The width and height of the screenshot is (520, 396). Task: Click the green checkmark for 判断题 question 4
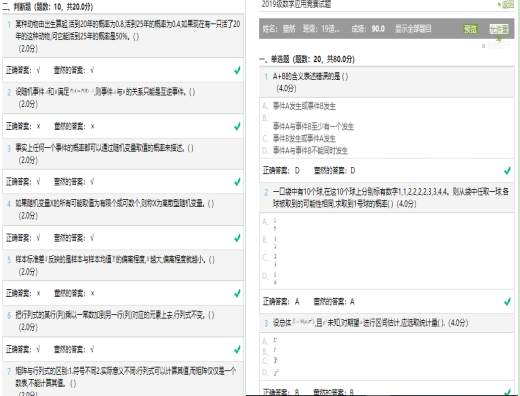tap(237, 238)
